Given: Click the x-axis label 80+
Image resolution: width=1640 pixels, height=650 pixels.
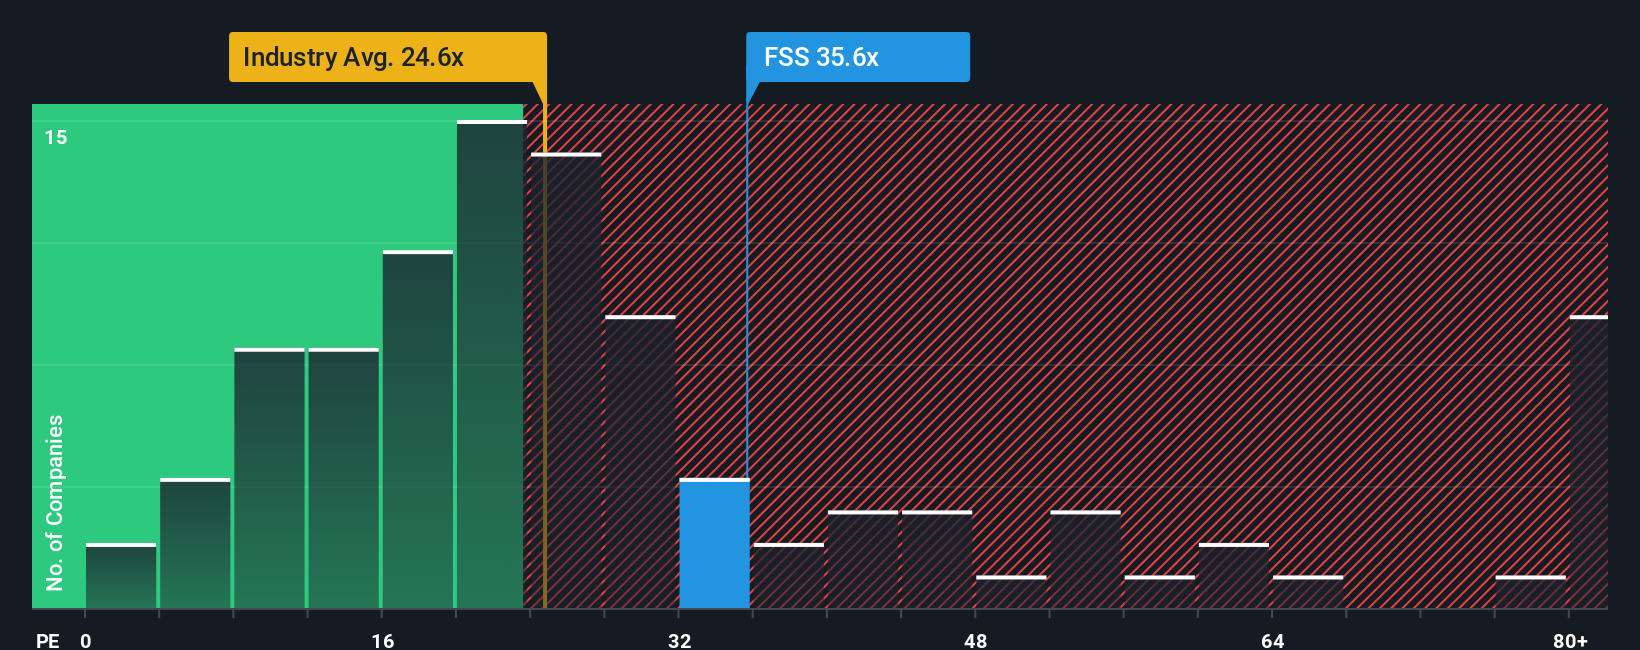Looking at the screenshot, I should (1571, 640).
